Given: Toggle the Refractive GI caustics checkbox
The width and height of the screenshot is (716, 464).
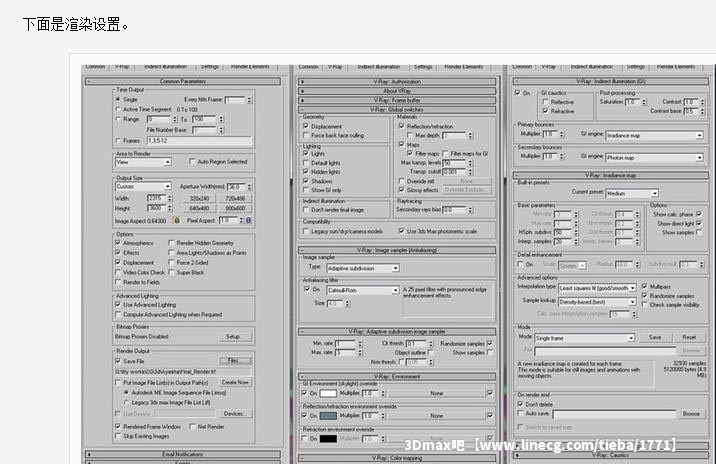Looking at the screenshot, I should pos(546,111).
